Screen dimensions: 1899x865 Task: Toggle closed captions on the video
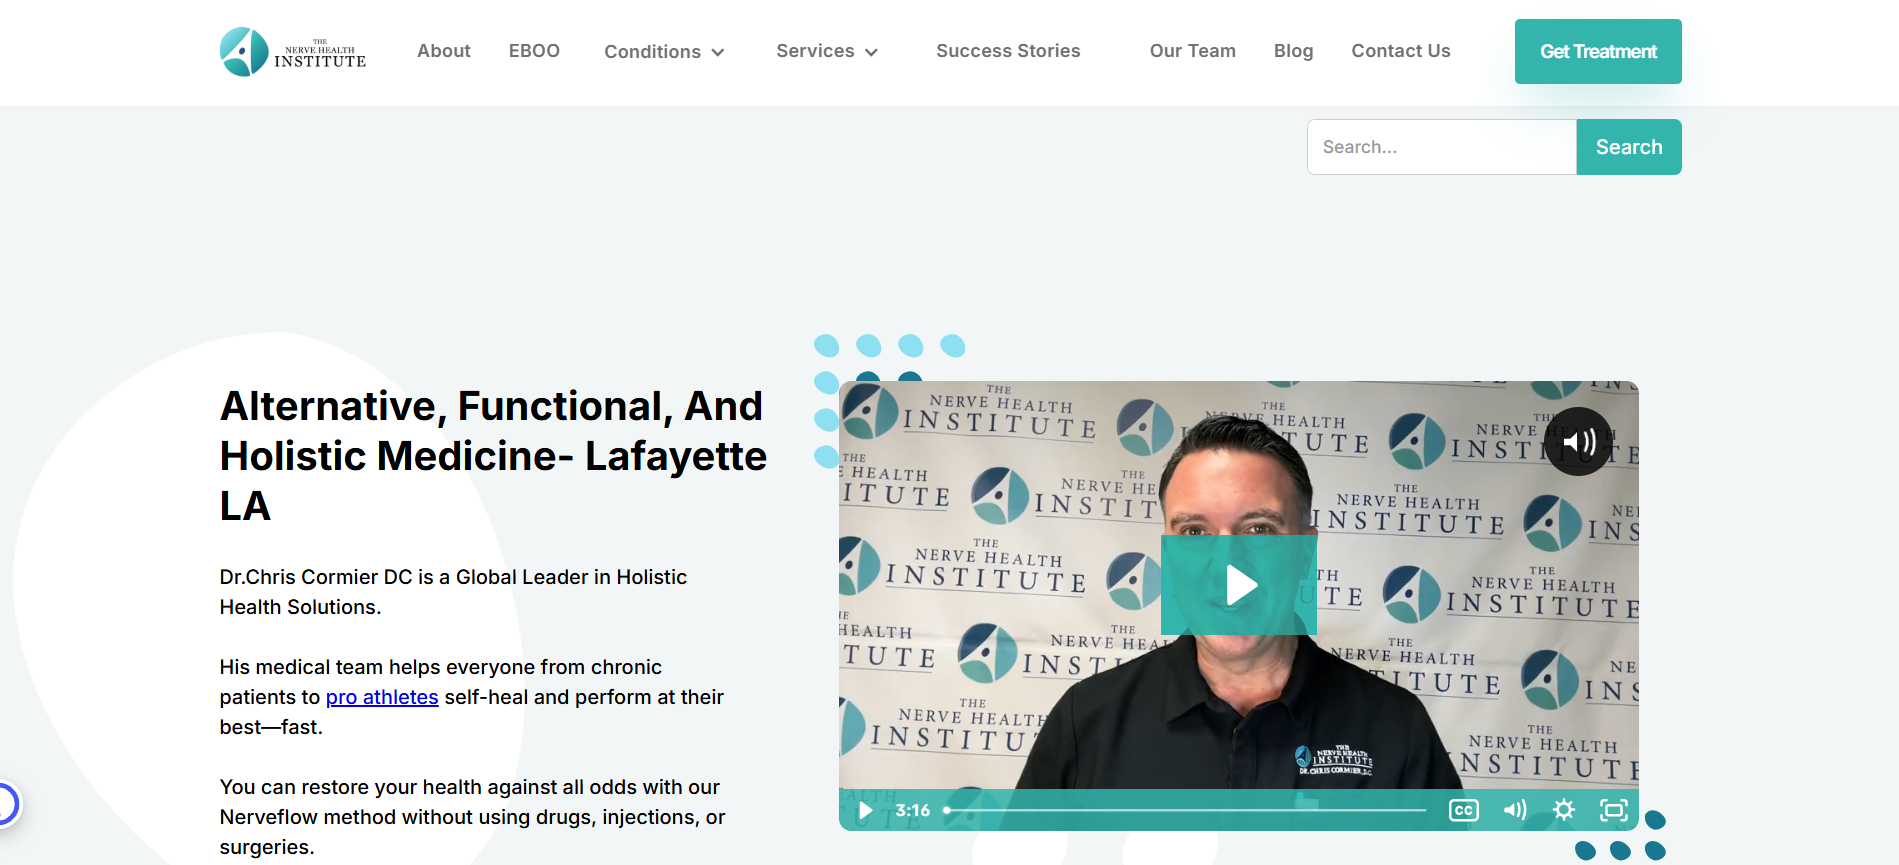[1464, 810]
